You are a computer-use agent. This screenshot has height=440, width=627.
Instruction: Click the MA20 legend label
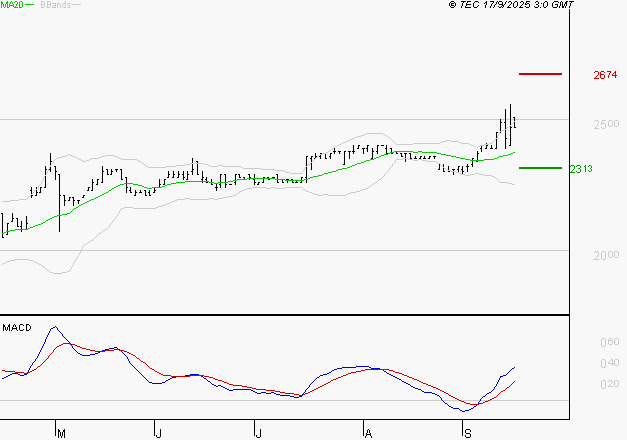(x=12, y=5)
